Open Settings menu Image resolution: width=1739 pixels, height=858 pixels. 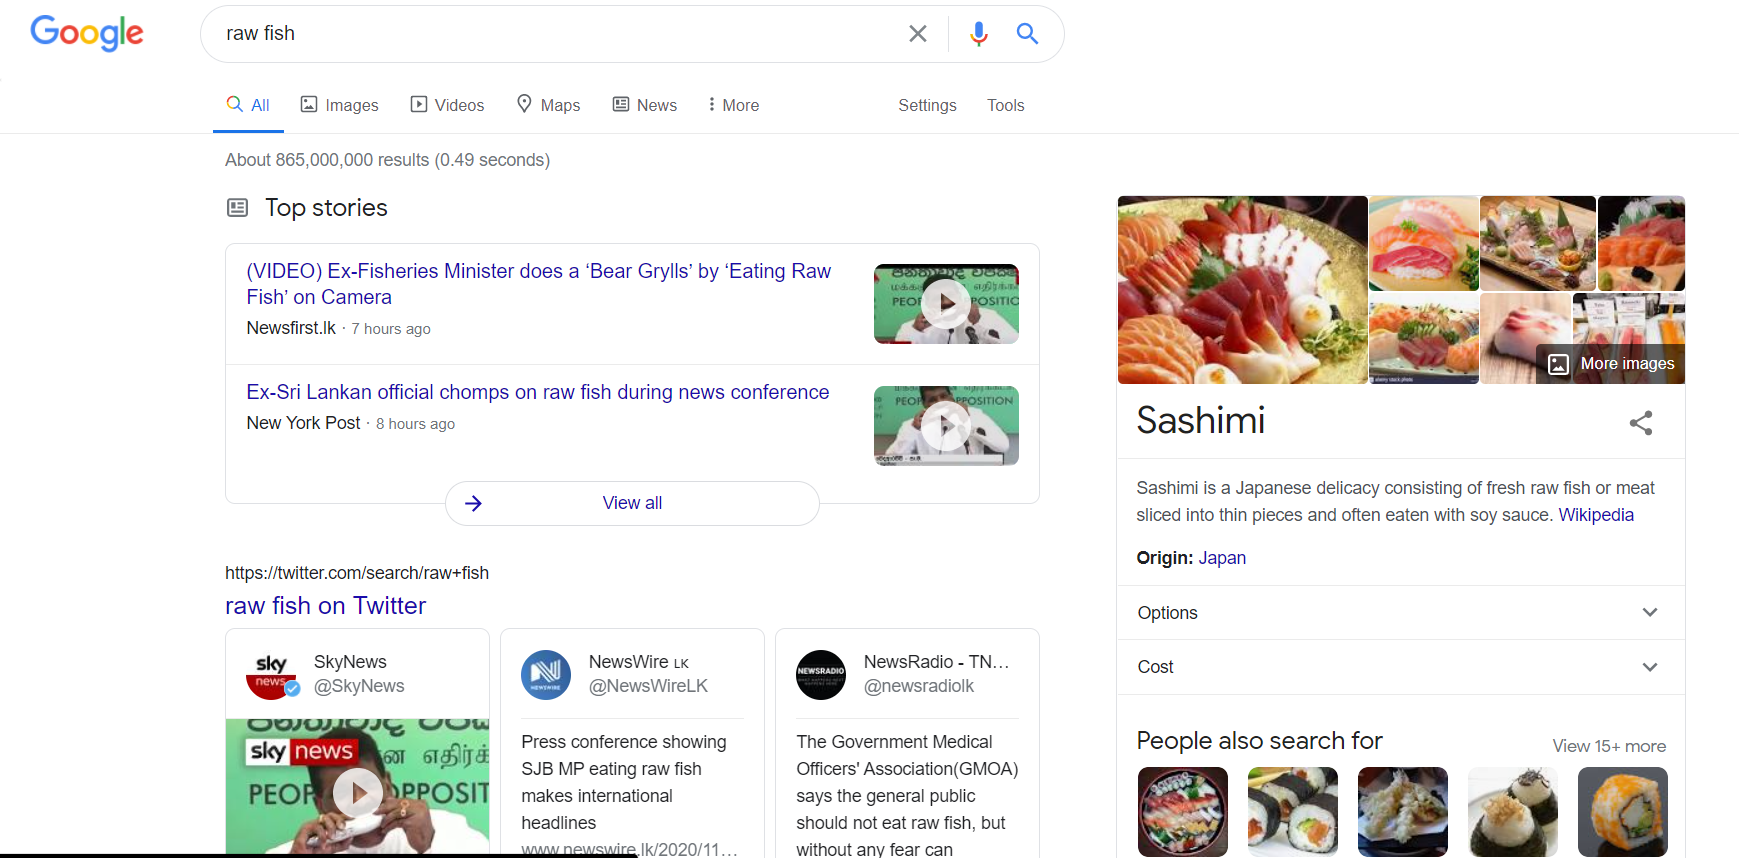click(x=927, y=105)
